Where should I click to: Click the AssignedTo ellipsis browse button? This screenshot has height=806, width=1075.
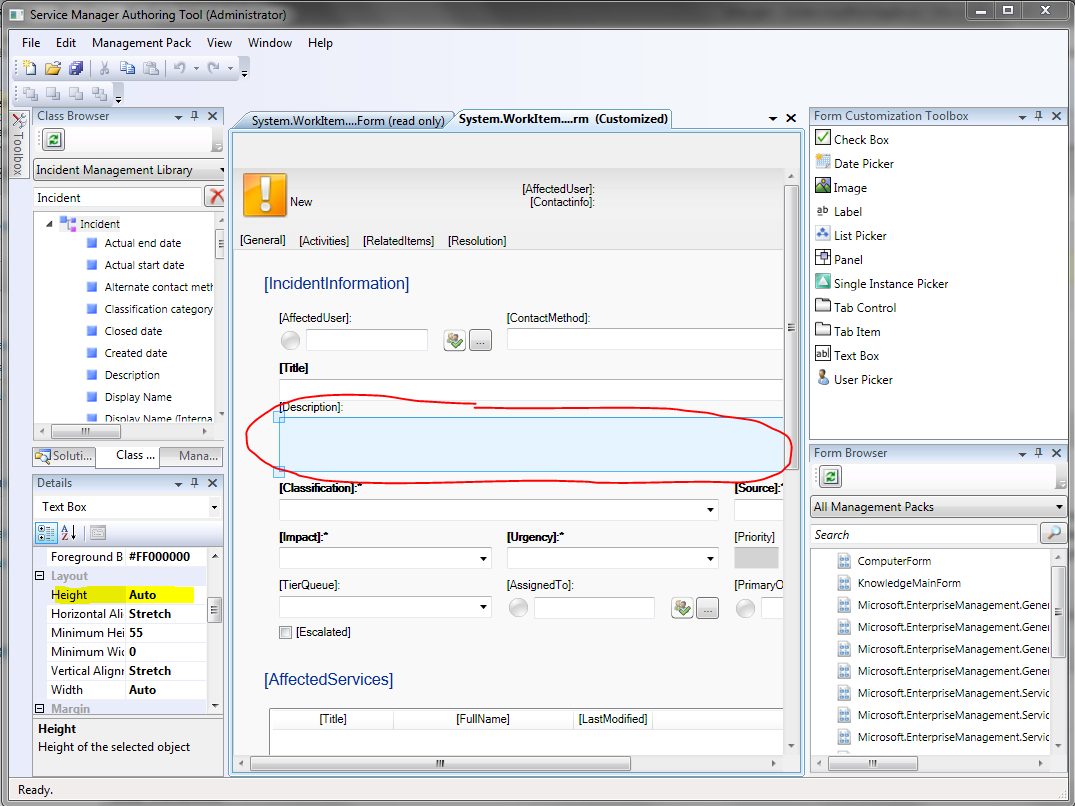click(x=707, y=607)
